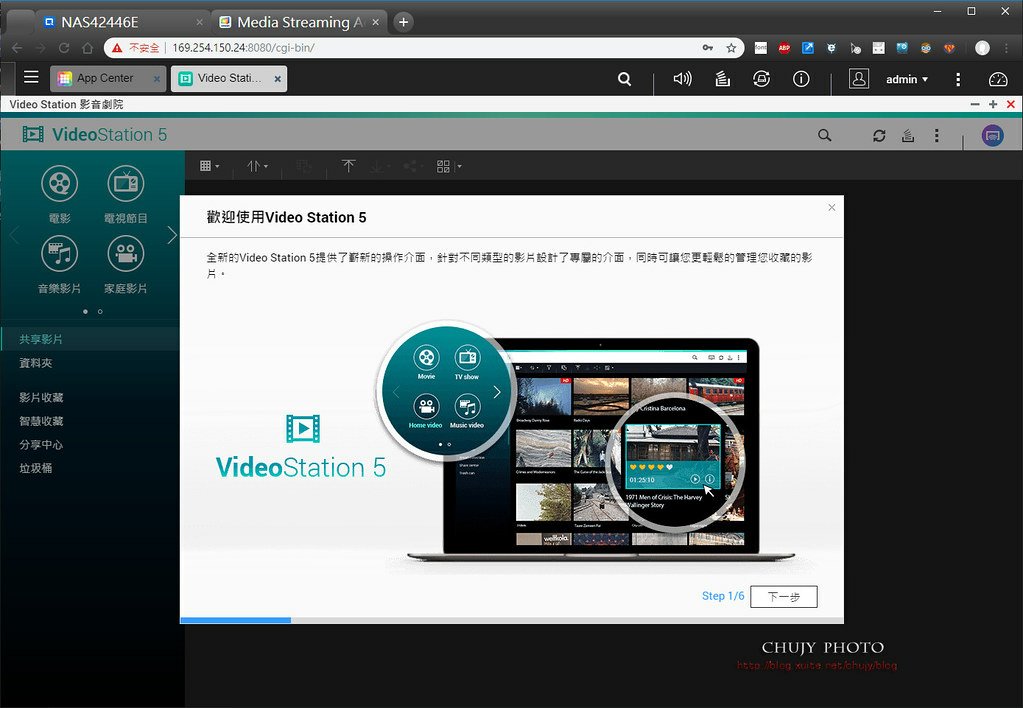
Task: Open QTS background tasks icon
Action: point(722,79)
